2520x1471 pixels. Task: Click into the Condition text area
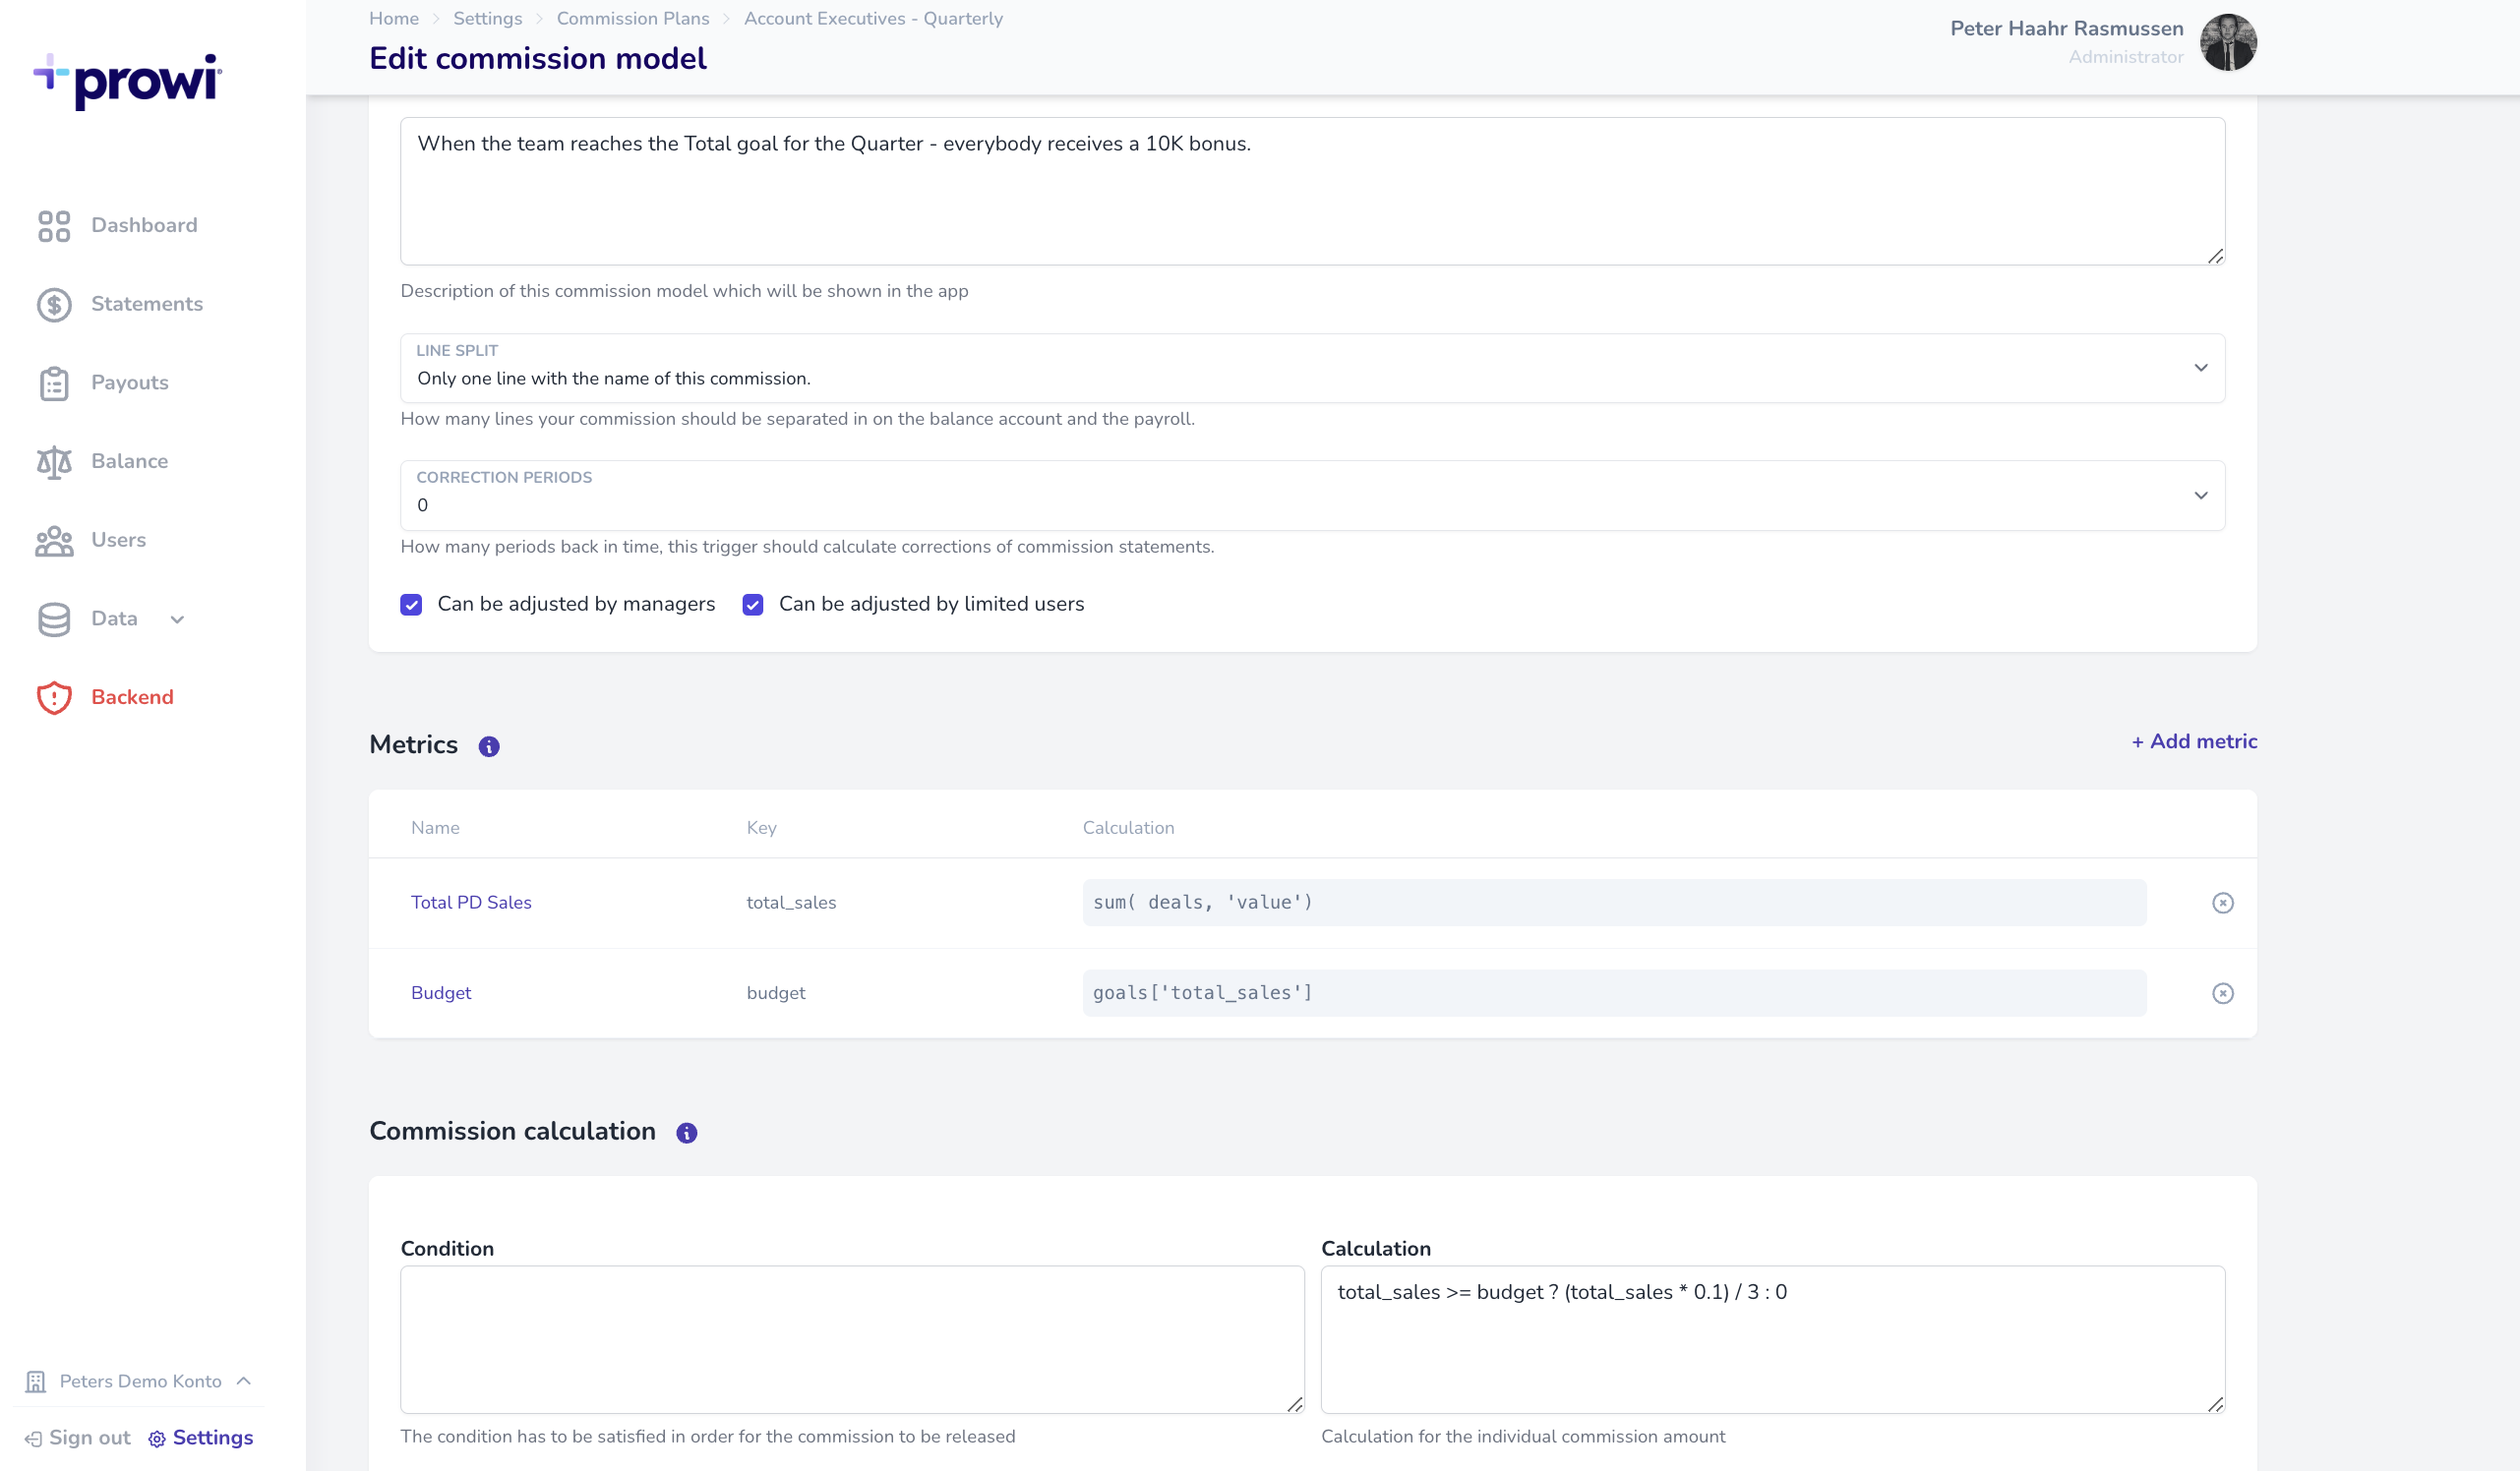pos(852,1339)
